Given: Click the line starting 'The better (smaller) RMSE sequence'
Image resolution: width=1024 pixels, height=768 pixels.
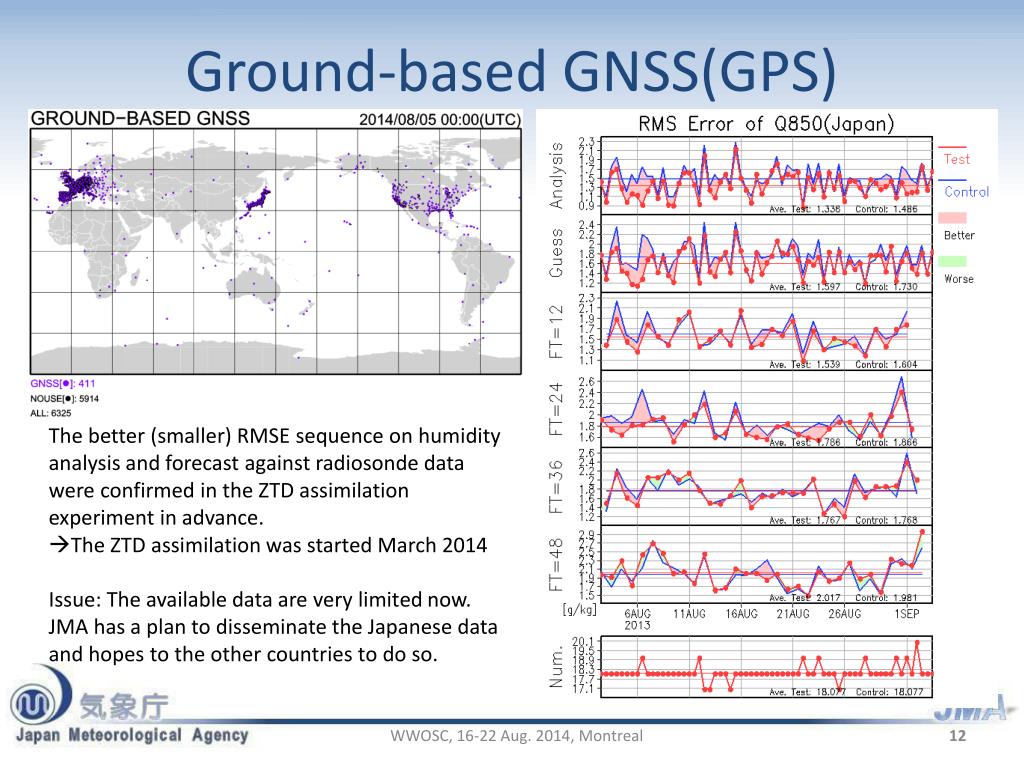Looking at the screenshot, I should pyautogui.click(x=274, y=436).
